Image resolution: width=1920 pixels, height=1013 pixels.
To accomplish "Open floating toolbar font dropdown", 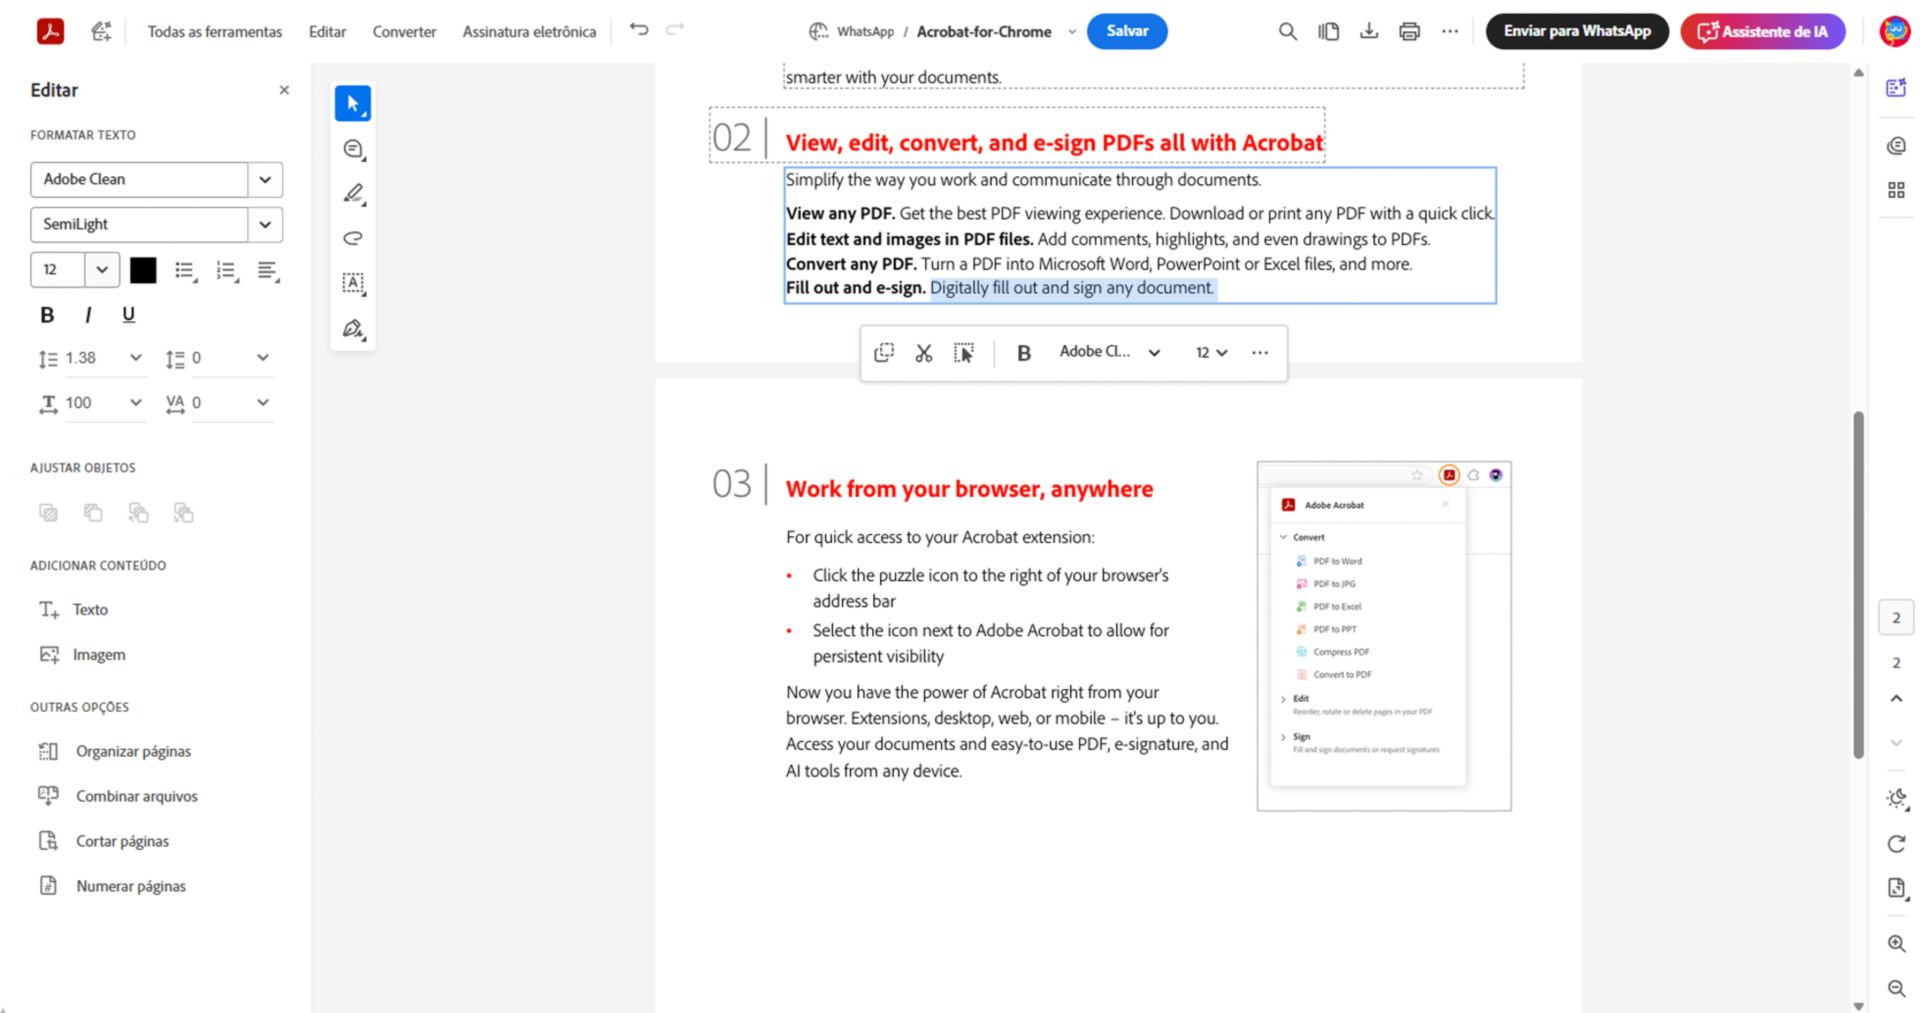I will click(1110, 352).
